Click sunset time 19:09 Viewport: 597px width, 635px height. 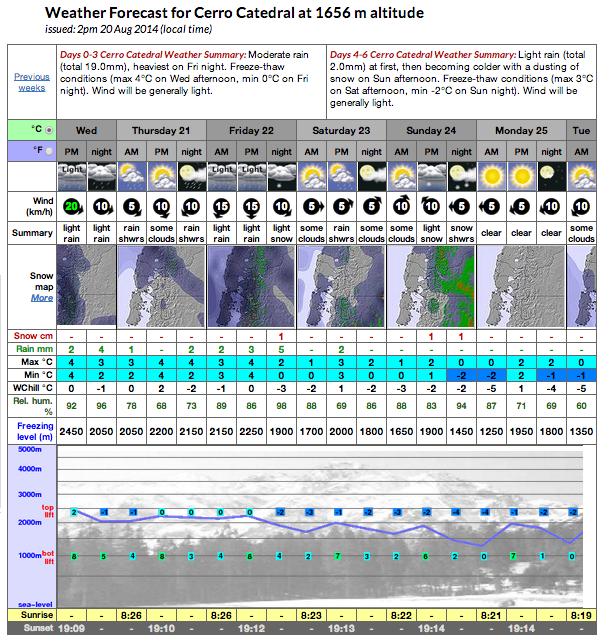pos(71,629)
